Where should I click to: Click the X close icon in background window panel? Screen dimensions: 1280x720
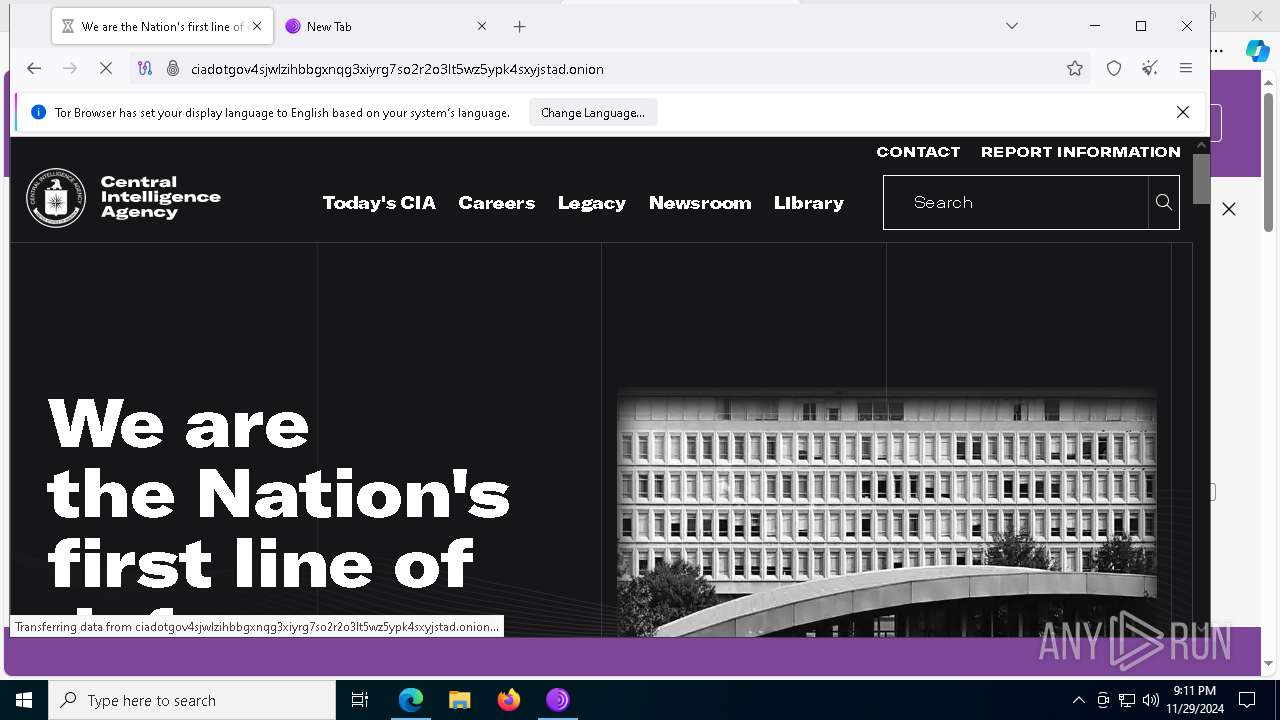coord(1229,209)
